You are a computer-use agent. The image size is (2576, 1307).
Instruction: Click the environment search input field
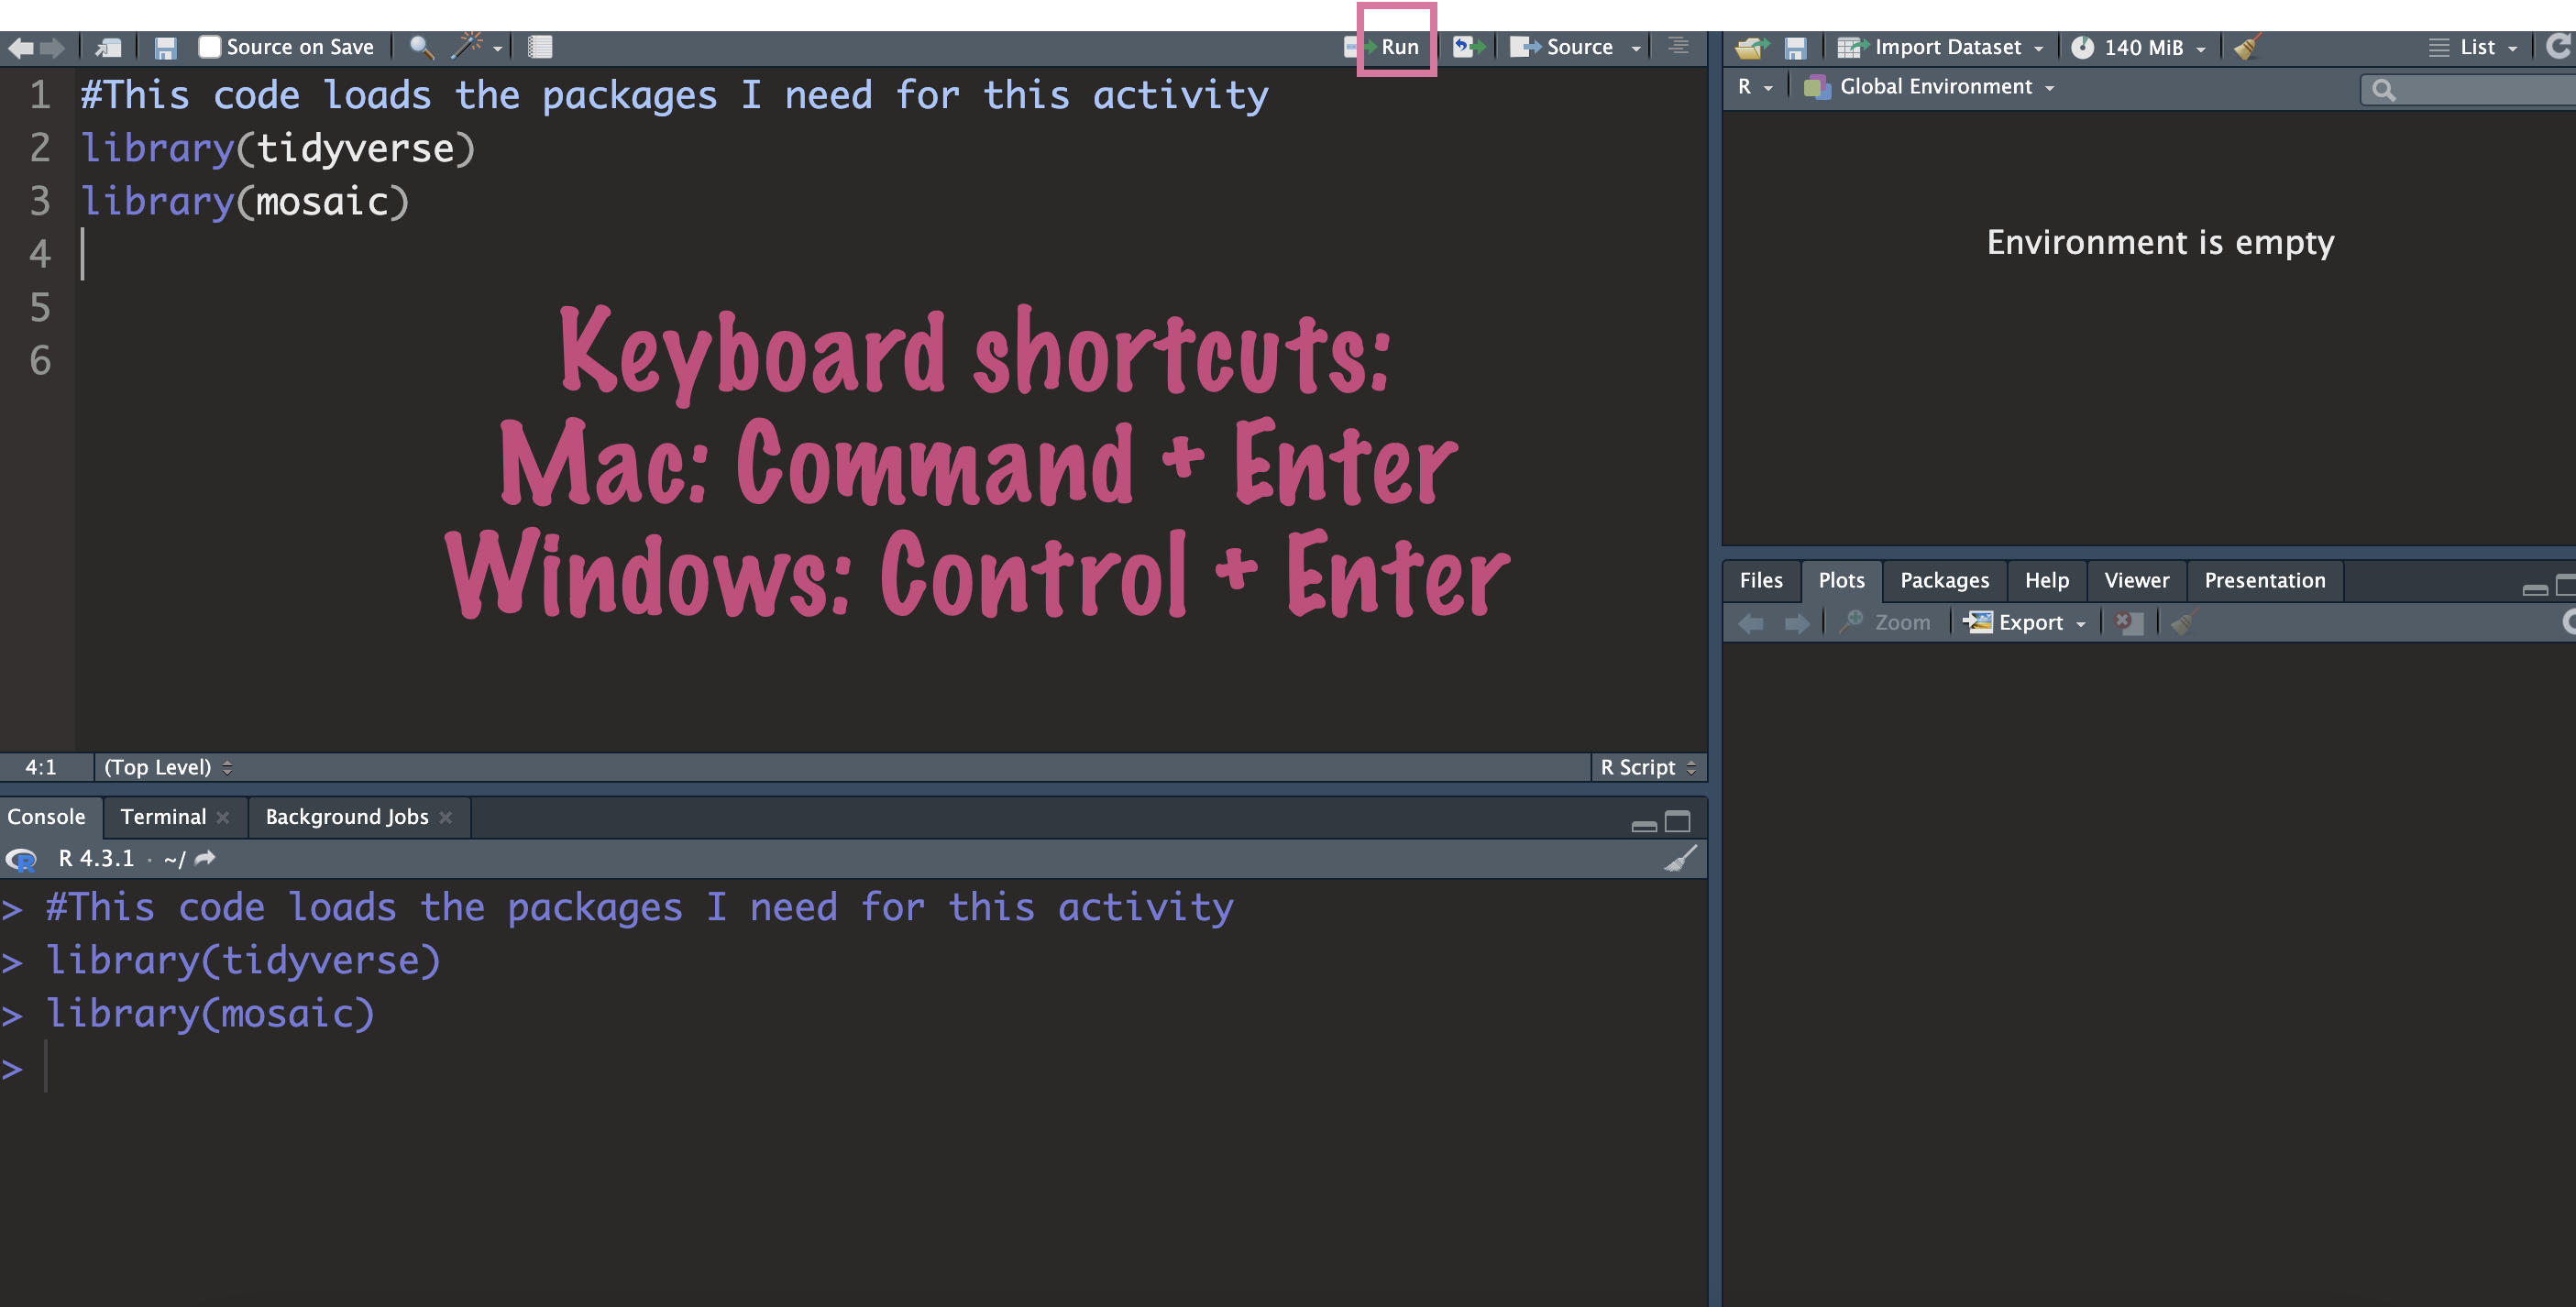[x=2480, y=91]
